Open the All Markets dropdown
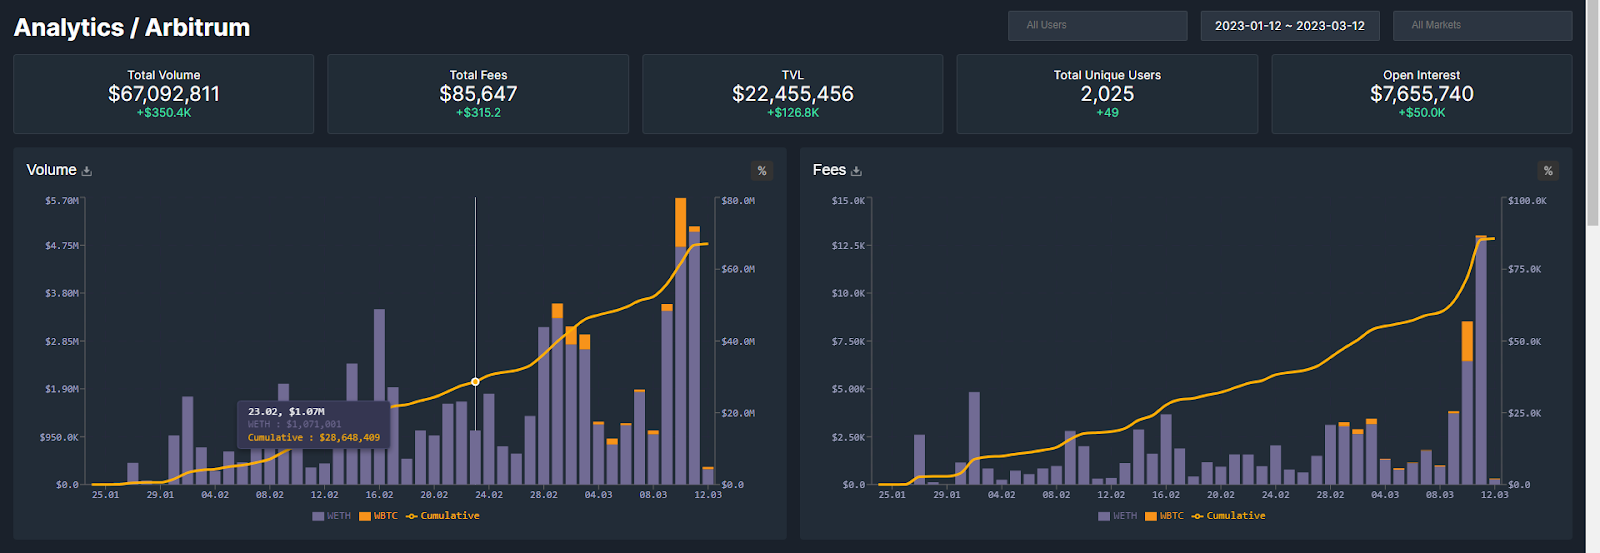 [1482, 25]
